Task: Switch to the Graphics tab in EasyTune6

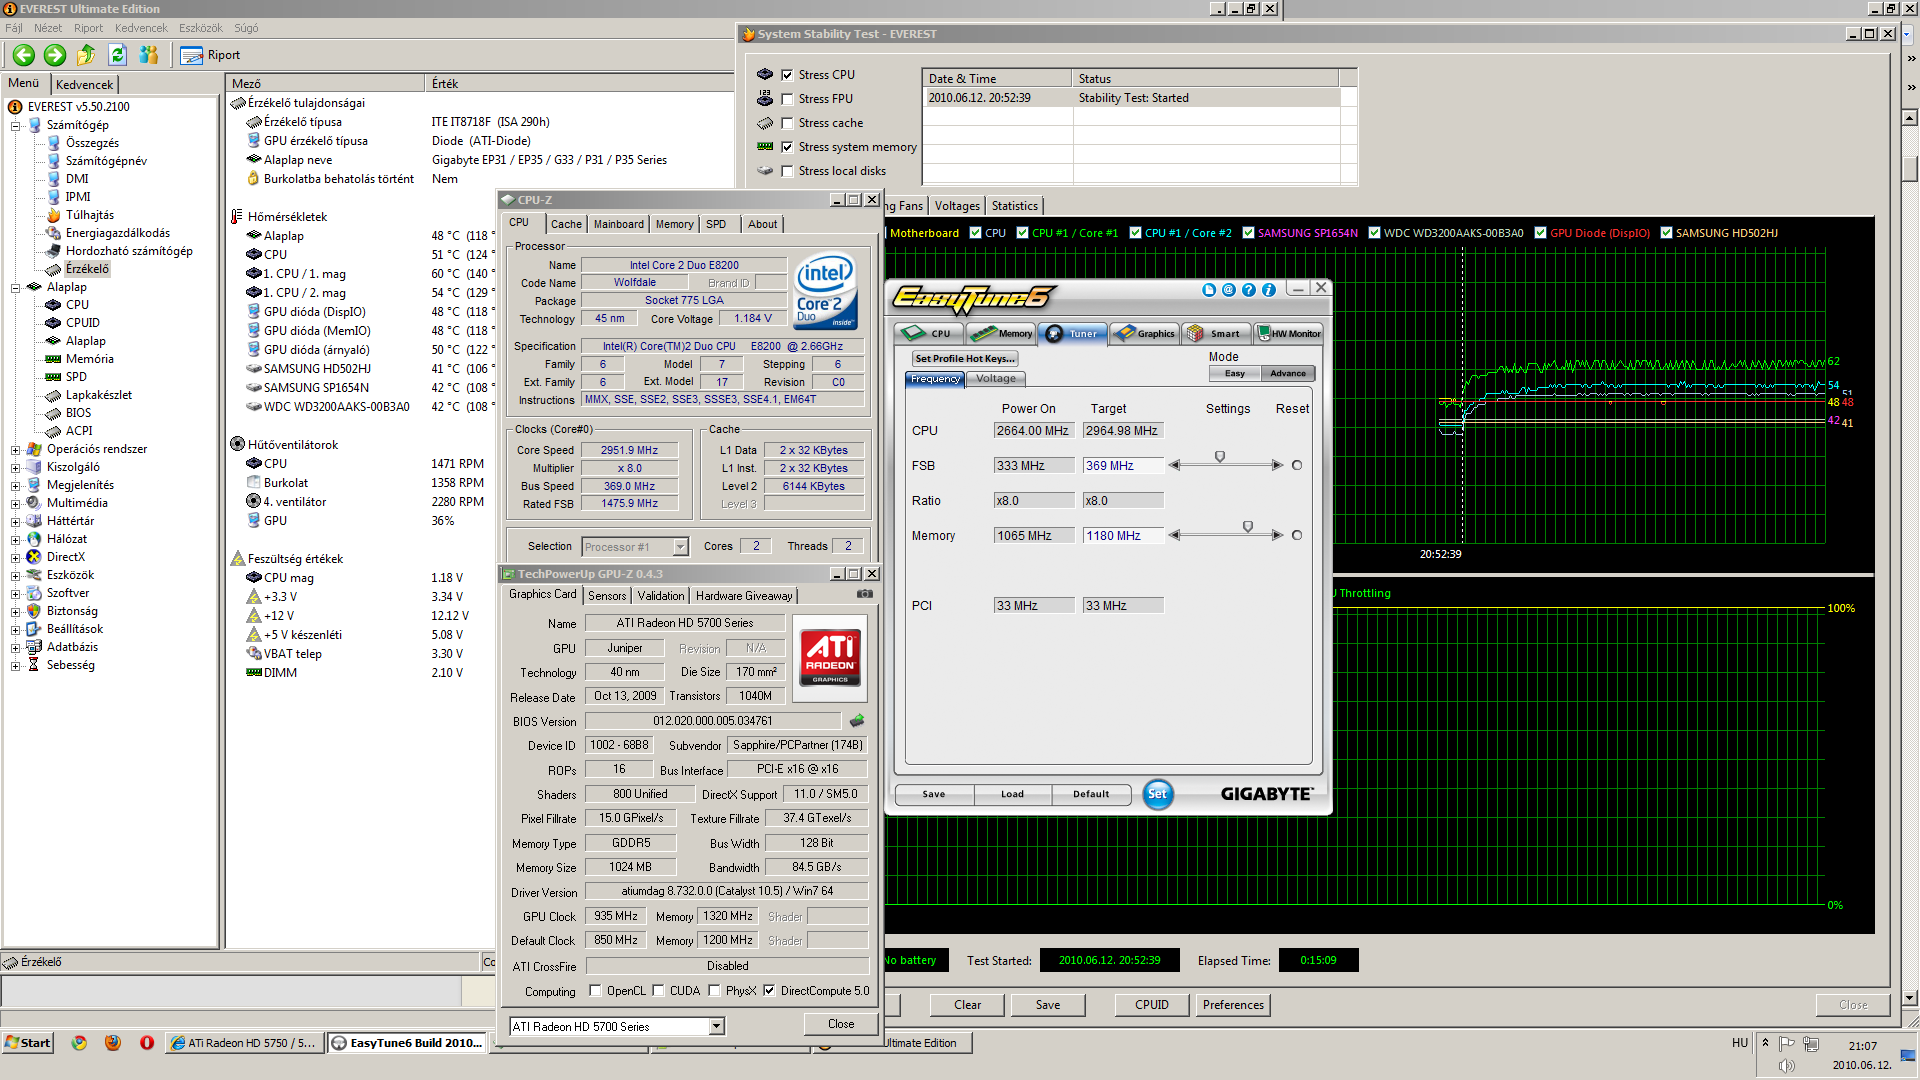Action: tap(1145, 334)
